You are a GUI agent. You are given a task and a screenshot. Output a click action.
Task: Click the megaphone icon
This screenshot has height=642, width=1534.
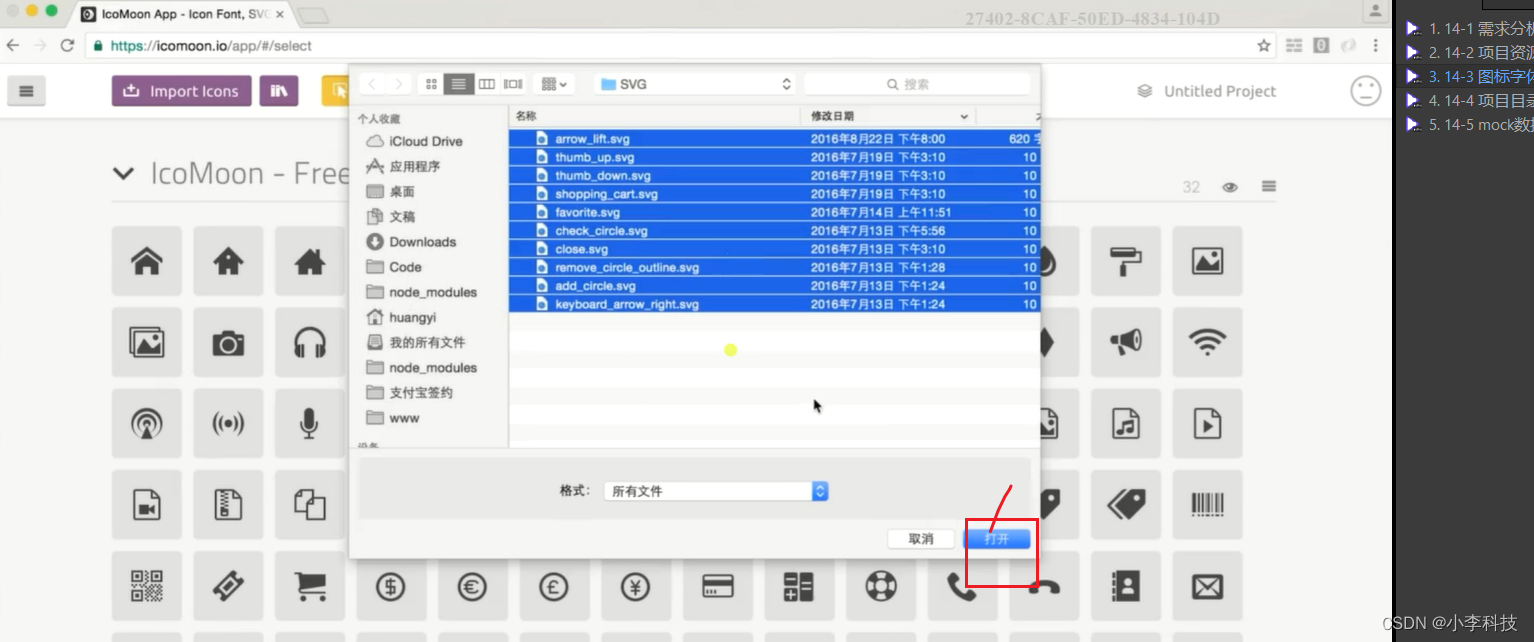[1126, 343]
